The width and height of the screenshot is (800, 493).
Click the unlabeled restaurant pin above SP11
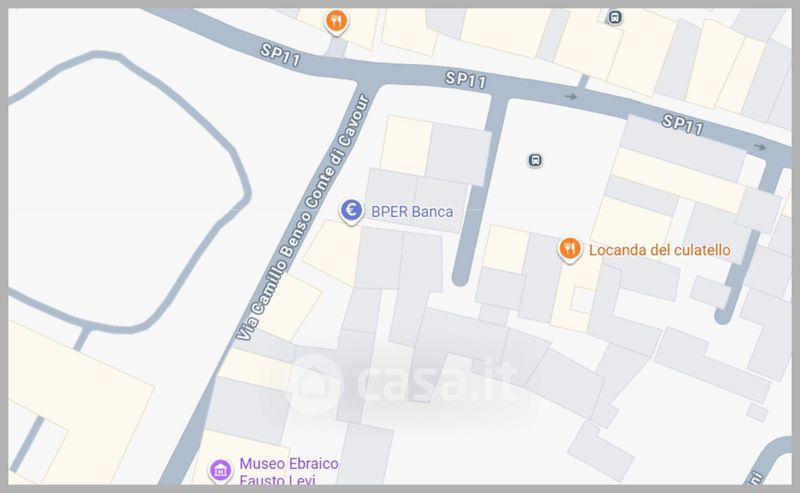click(x=336, y=21)
